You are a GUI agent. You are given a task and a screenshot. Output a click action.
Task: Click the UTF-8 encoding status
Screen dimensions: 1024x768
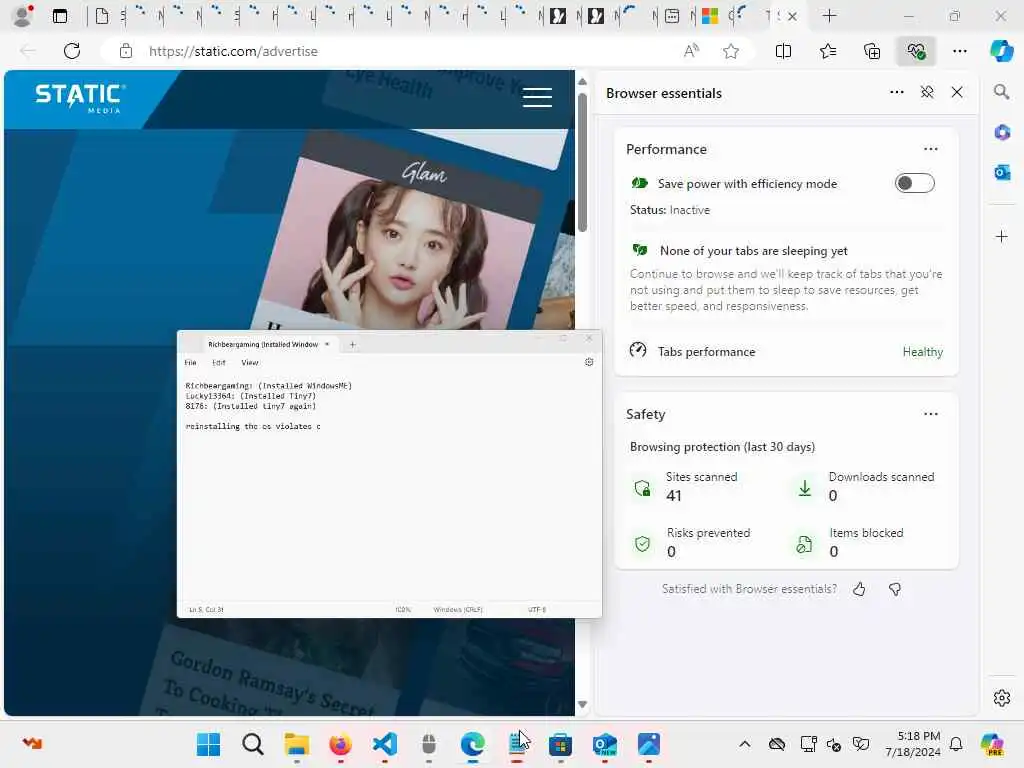coord(537,609)
